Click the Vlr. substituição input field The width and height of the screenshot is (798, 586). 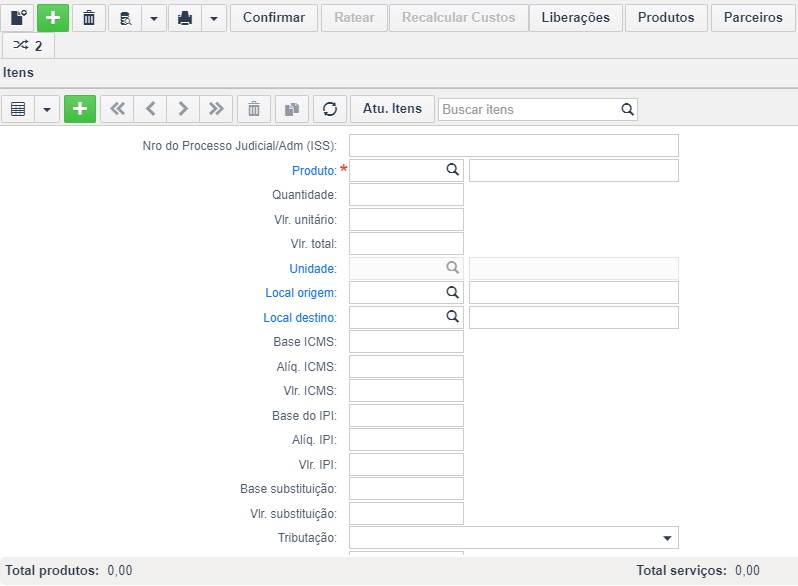point(406,513)
